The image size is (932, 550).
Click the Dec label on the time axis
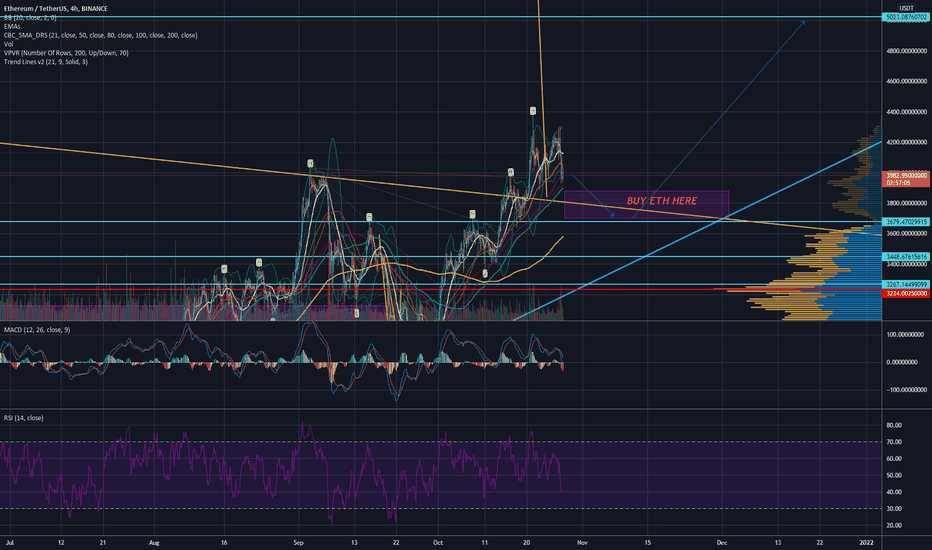pyautogui.click(x=722, y=542)
